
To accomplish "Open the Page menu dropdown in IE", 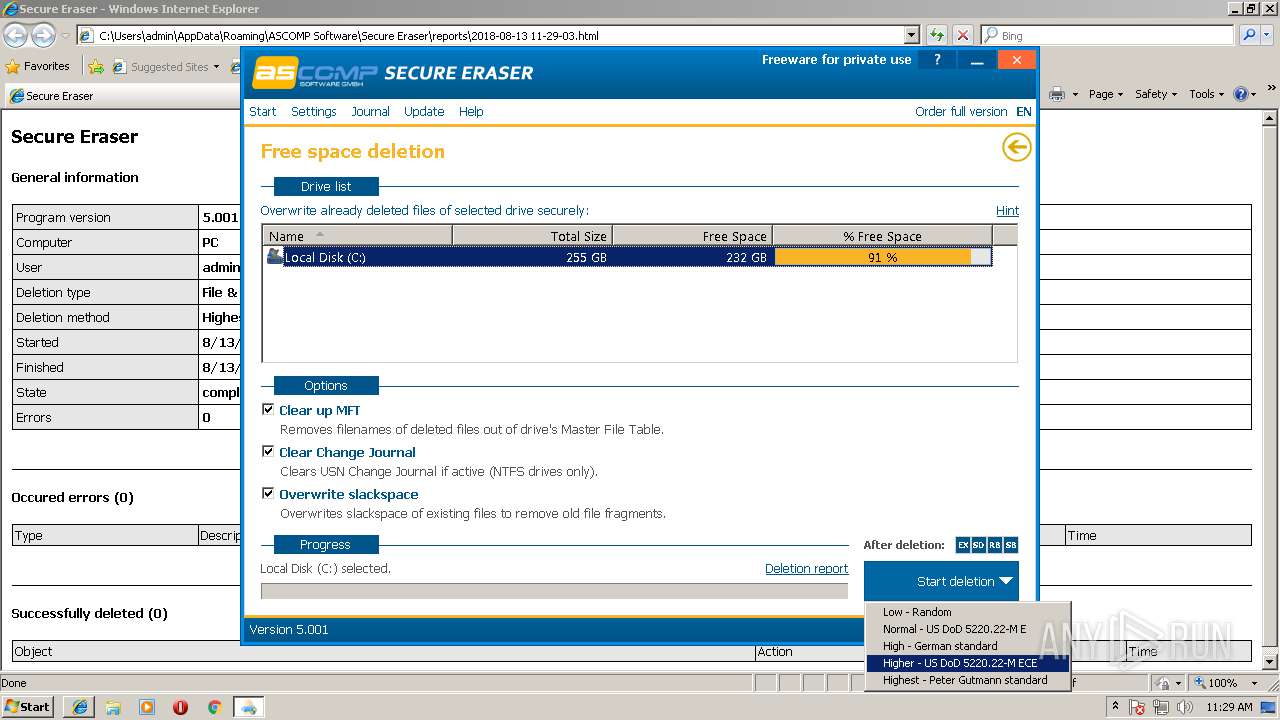I will pos(1107,94).
